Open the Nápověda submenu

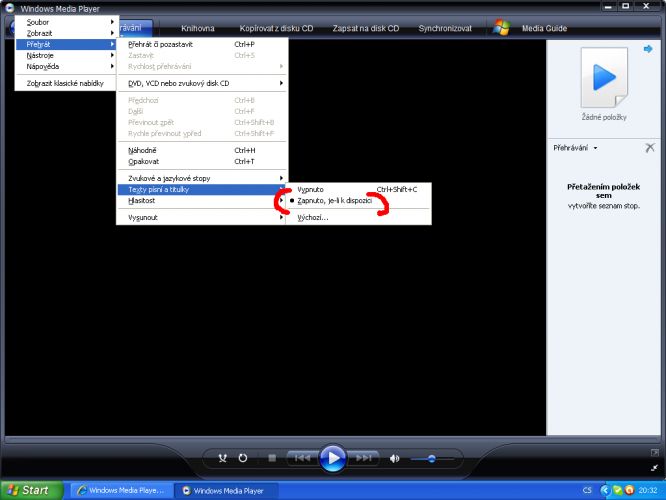65,66
